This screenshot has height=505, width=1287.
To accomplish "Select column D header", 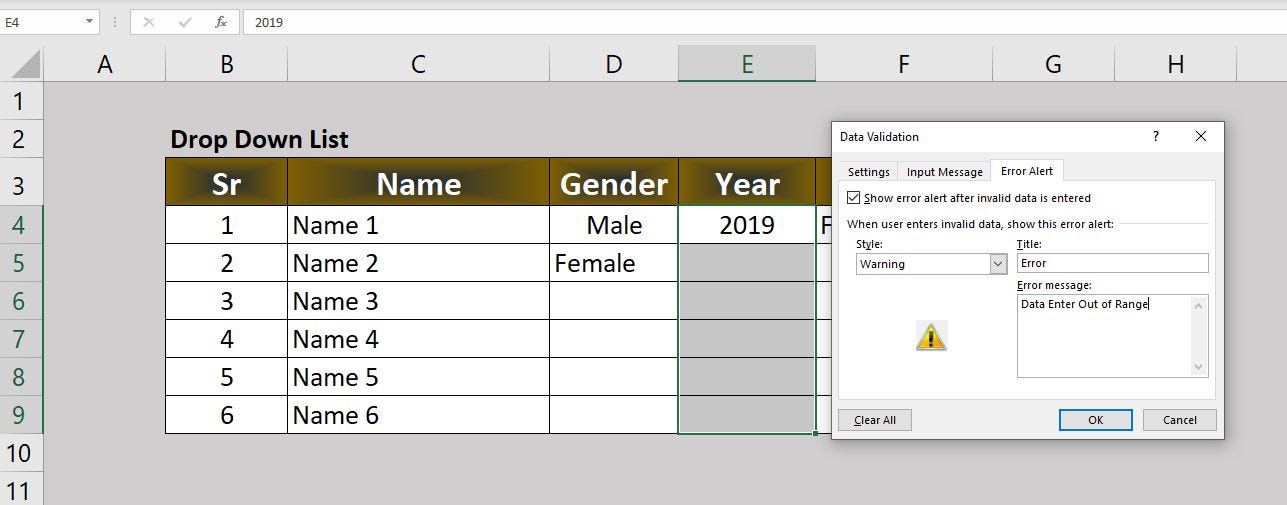I will tap(614, 65).
